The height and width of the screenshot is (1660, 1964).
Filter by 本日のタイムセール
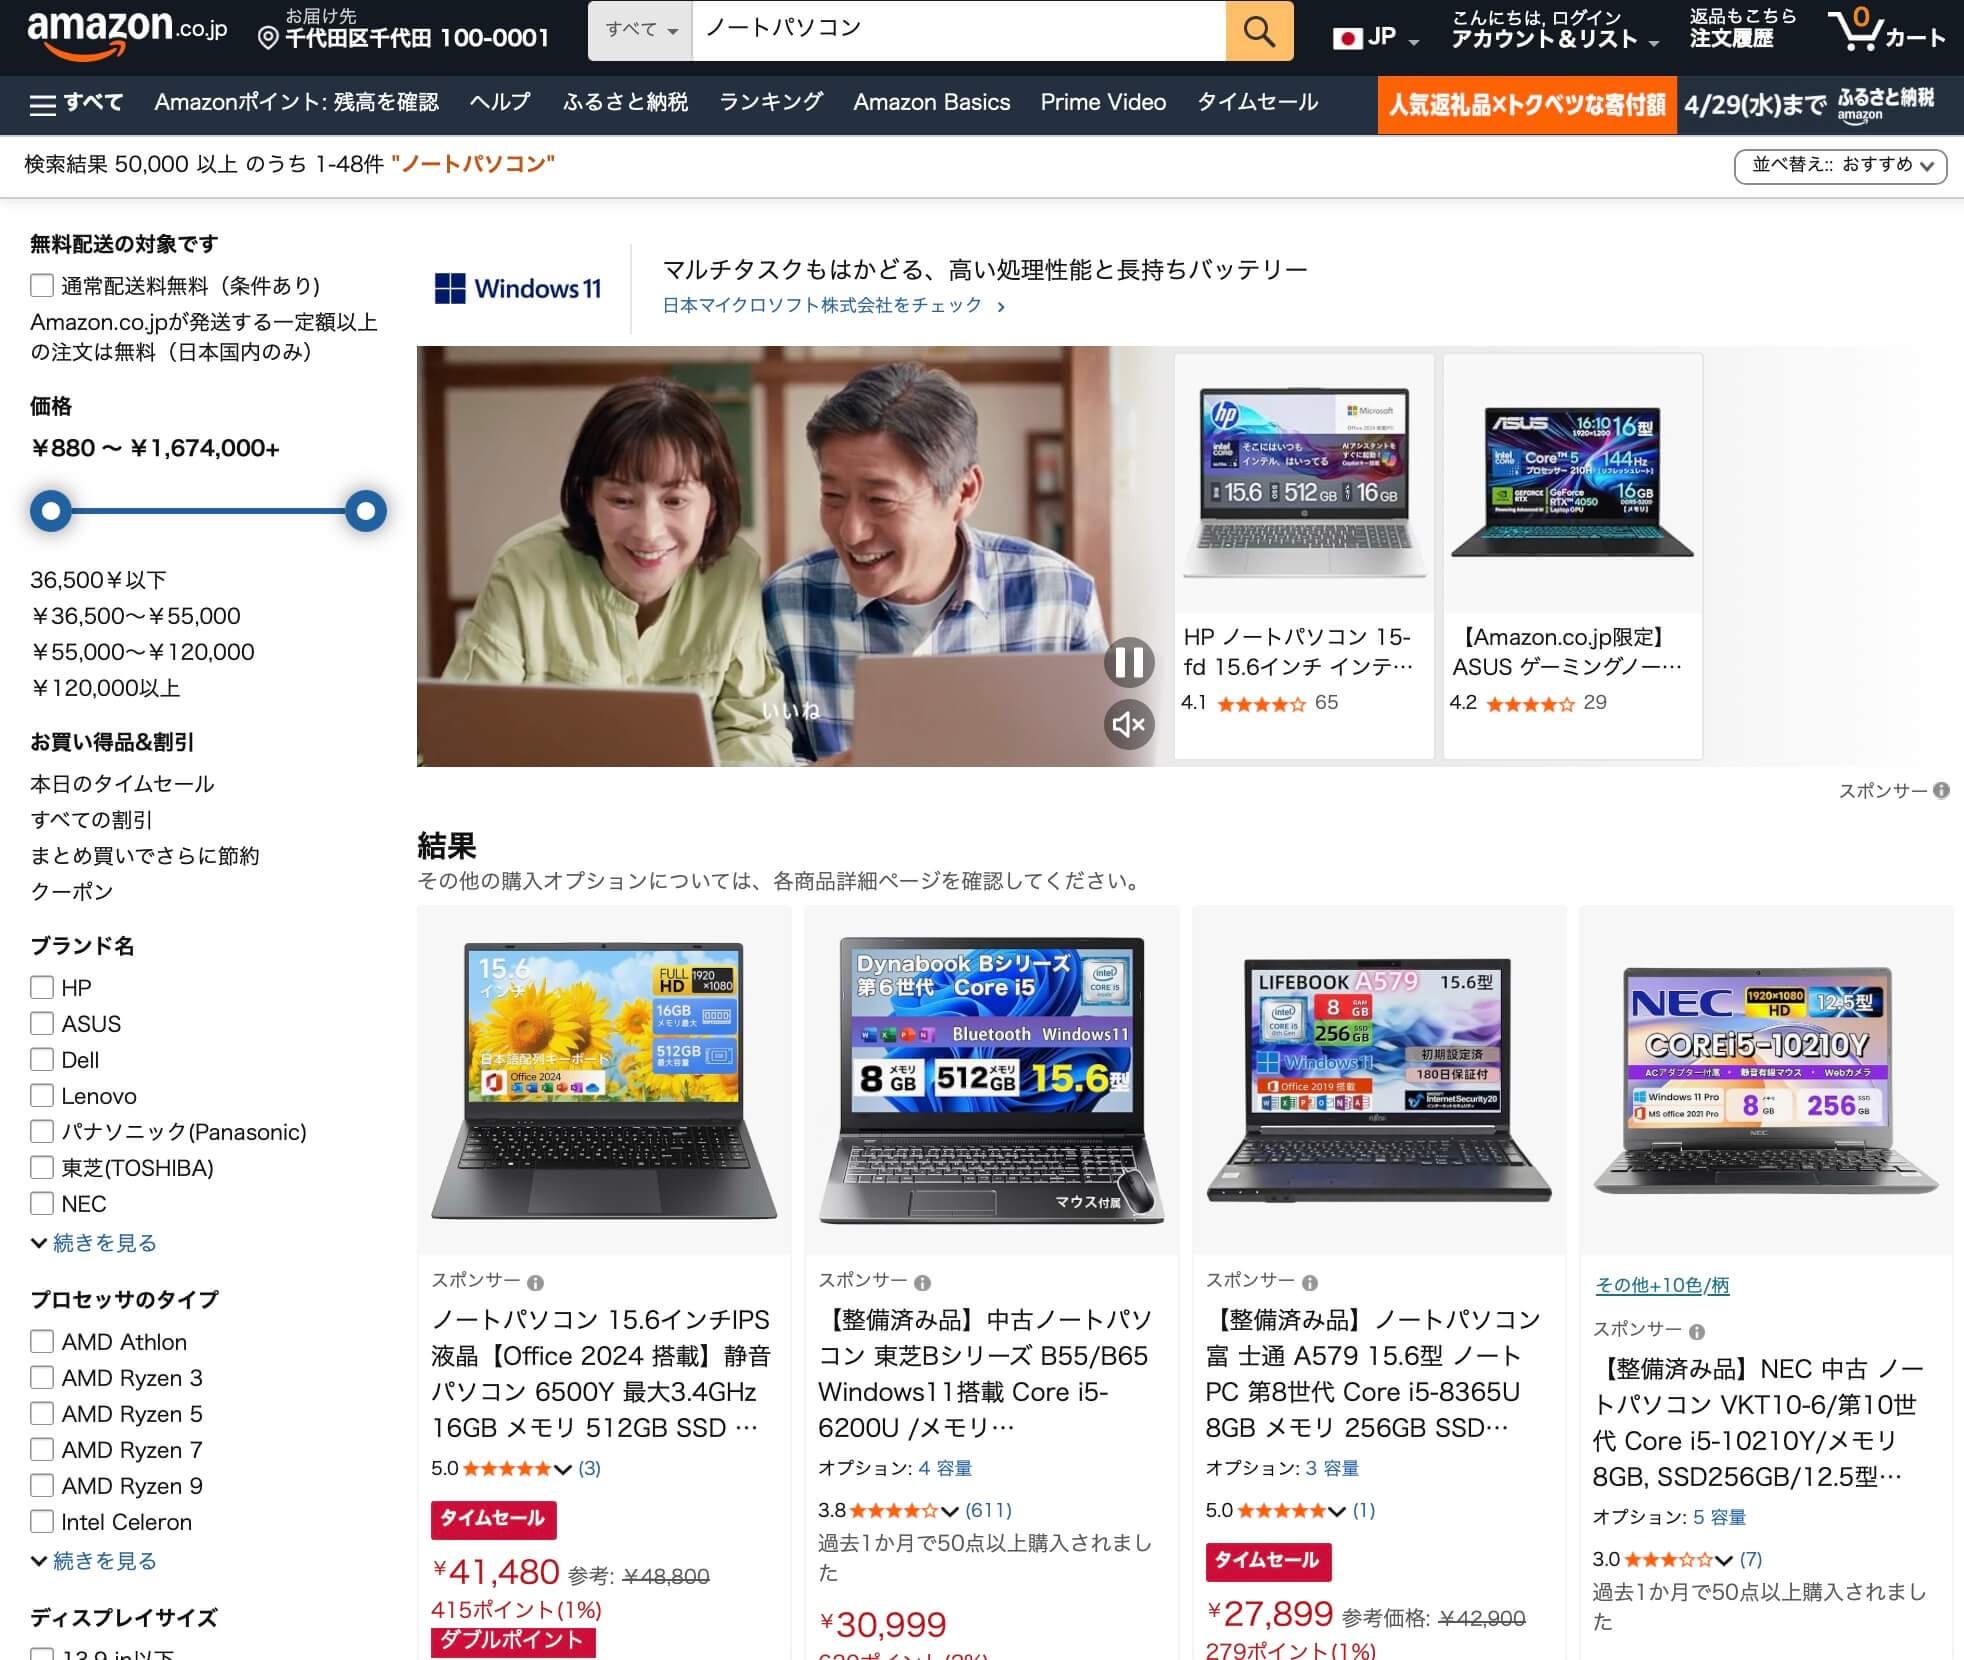tap(122, 784)
